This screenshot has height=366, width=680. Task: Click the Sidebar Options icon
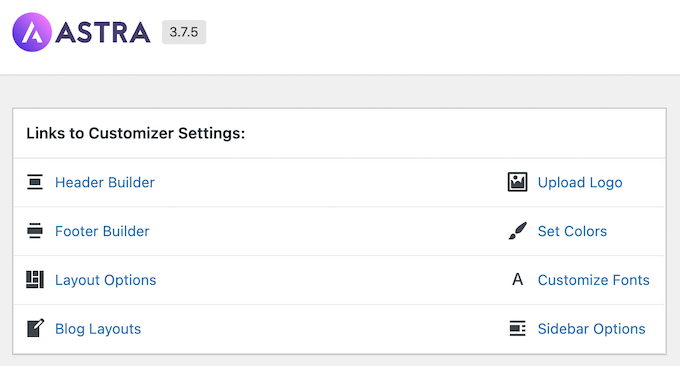pos(517,328)
